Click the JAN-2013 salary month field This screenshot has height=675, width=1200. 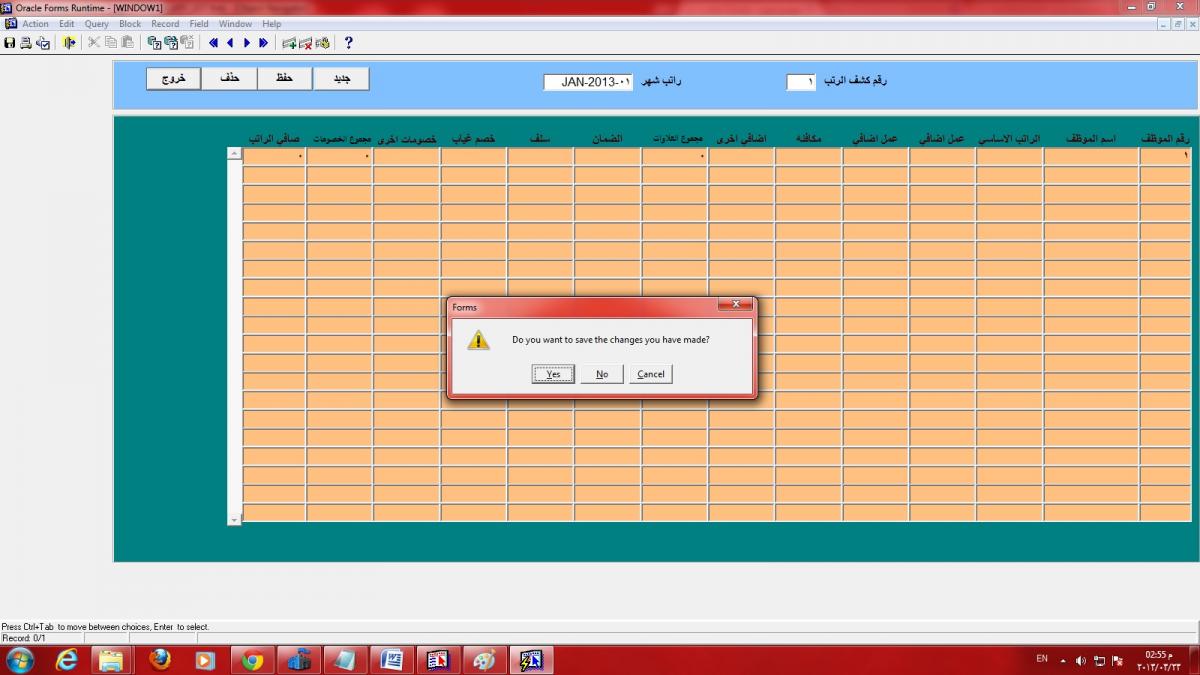tap(589, 82)
